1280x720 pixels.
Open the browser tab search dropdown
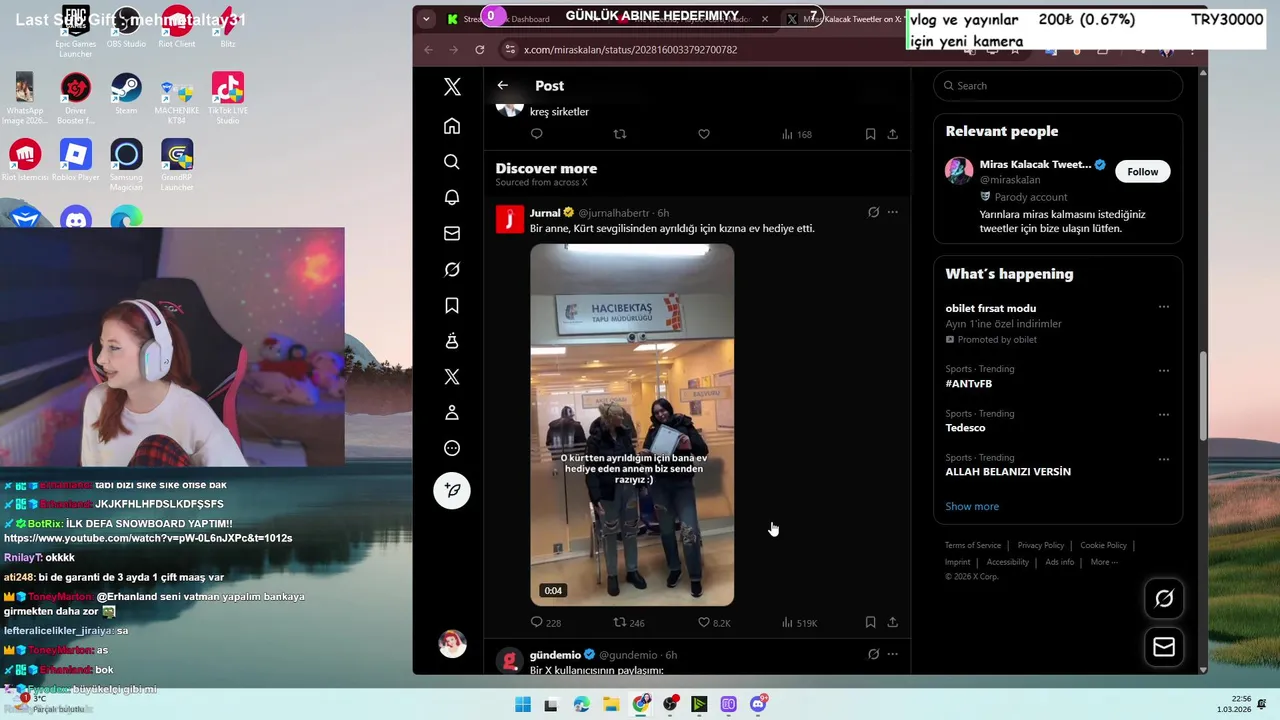pyautogui.click(x=426, y=19)
